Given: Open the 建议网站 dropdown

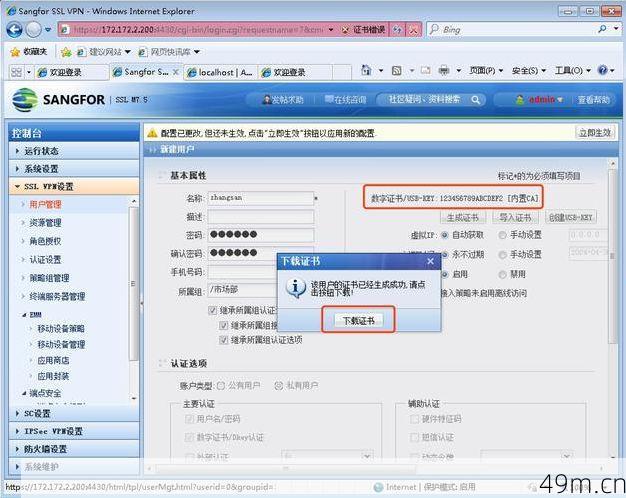Looking at the screenshot, I should tap(127, 52).
